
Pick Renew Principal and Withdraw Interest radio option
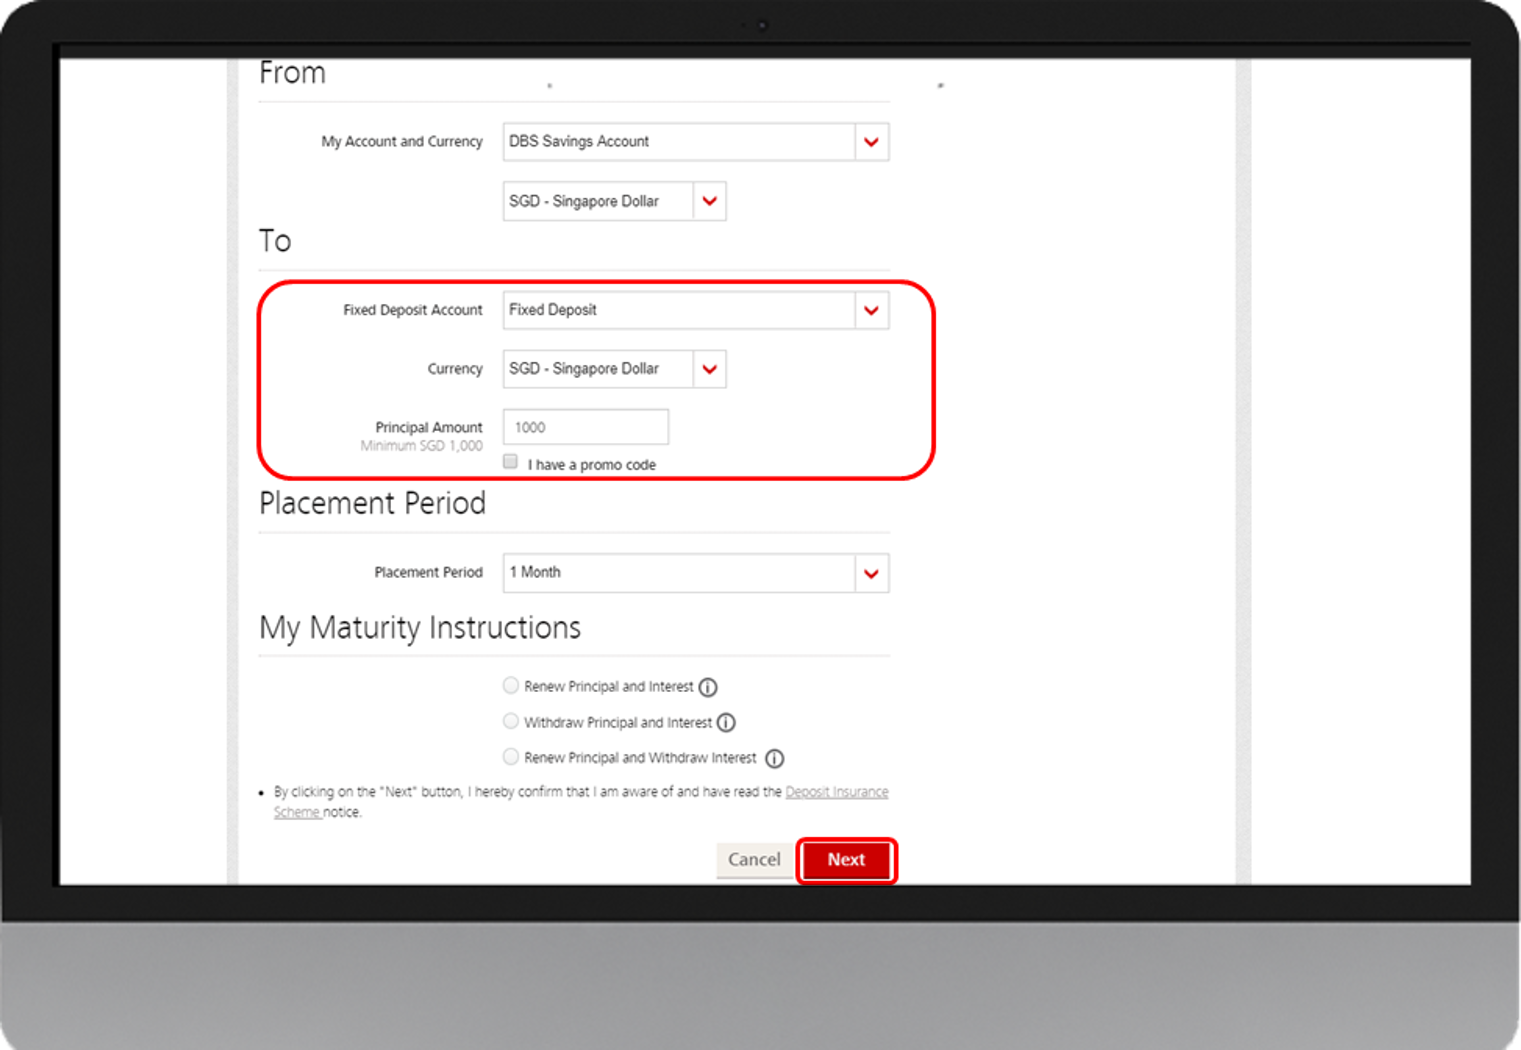tap(511, 757)
